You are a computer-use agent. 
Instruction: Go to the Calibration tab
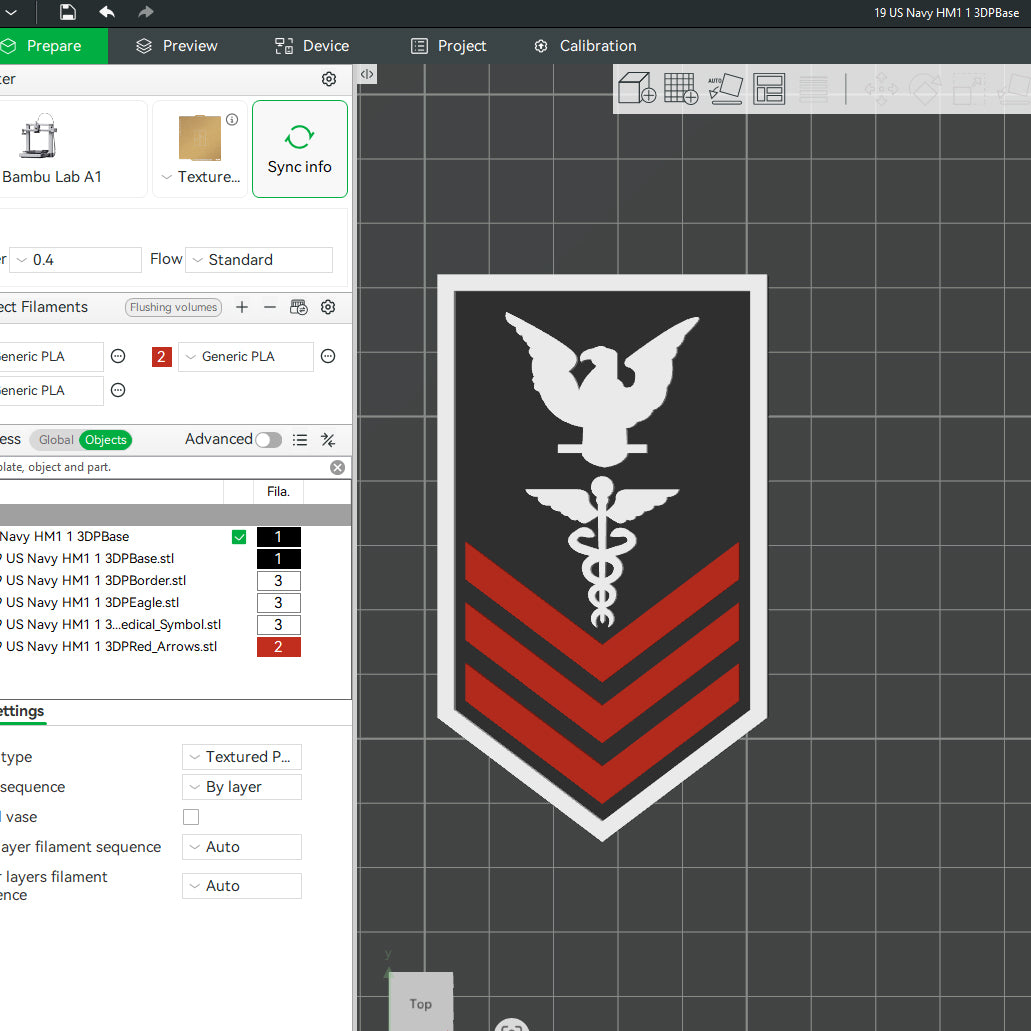pyautogui.click(x=585, y=46)
